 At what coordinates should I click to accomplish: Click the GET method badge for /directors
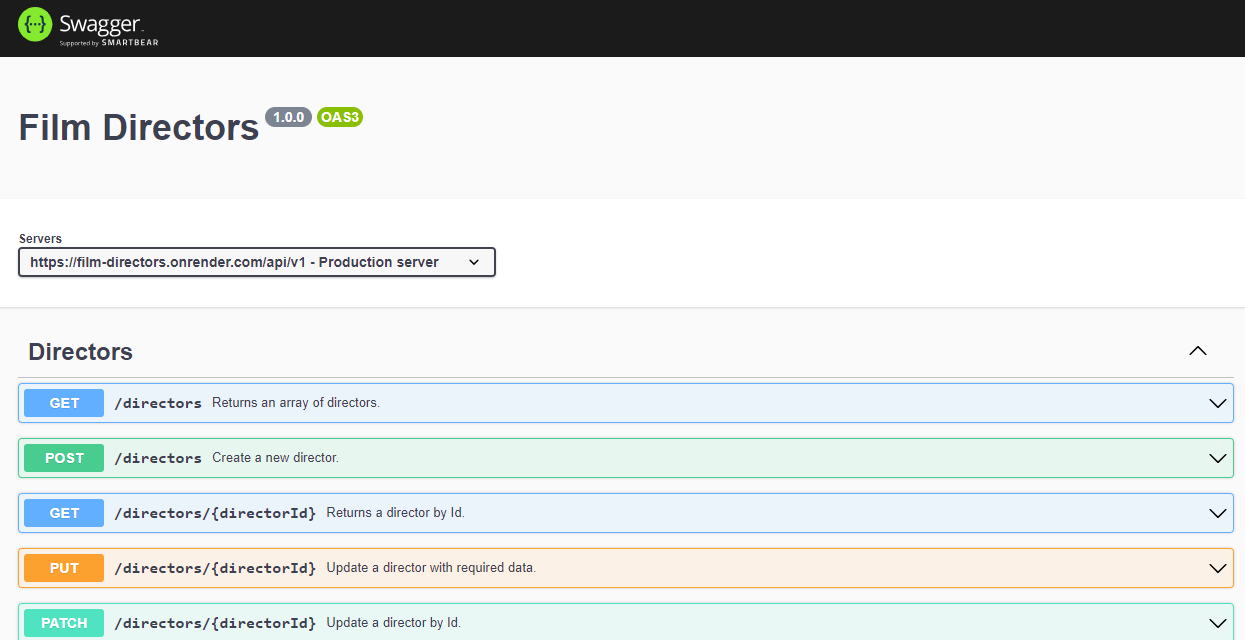pyautogui.click(x=64, y=403)
